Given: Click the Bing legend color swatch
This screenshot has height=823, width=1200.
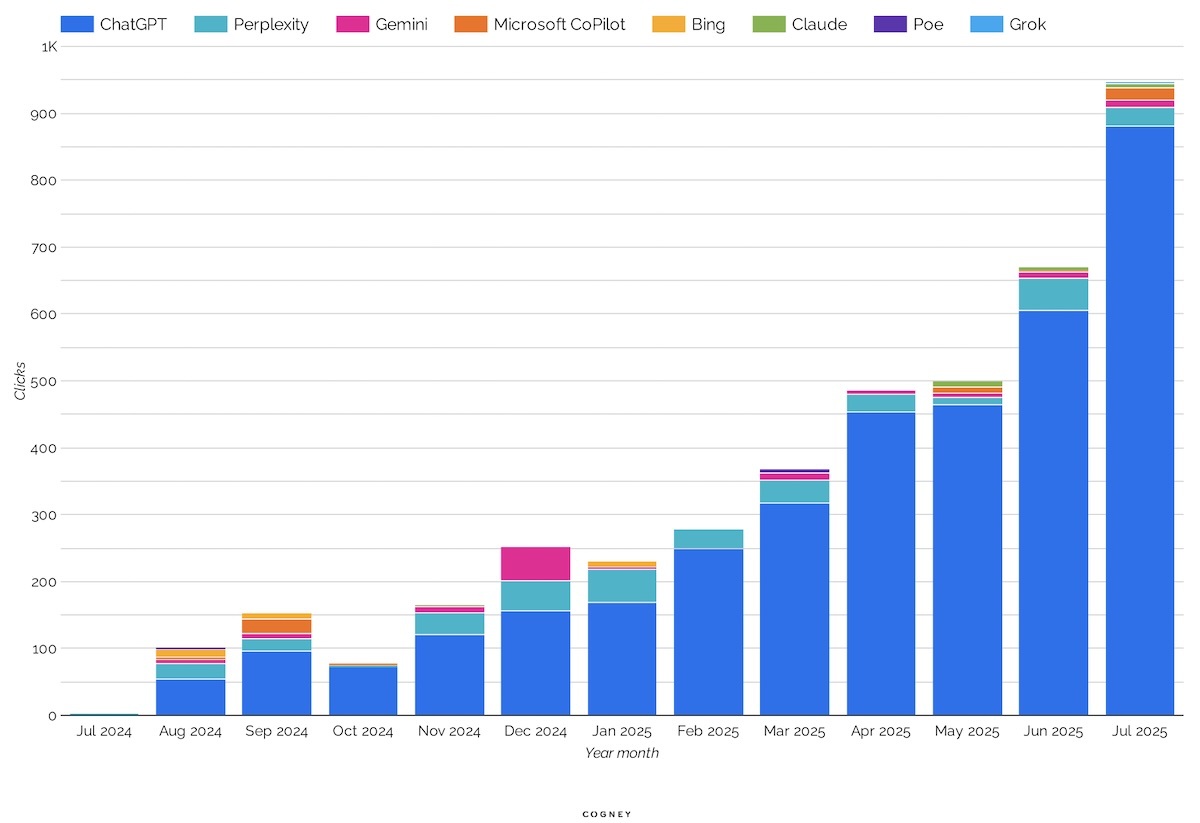Looking at the screenshot, I should pyautogui.click(x=668, y=24).
